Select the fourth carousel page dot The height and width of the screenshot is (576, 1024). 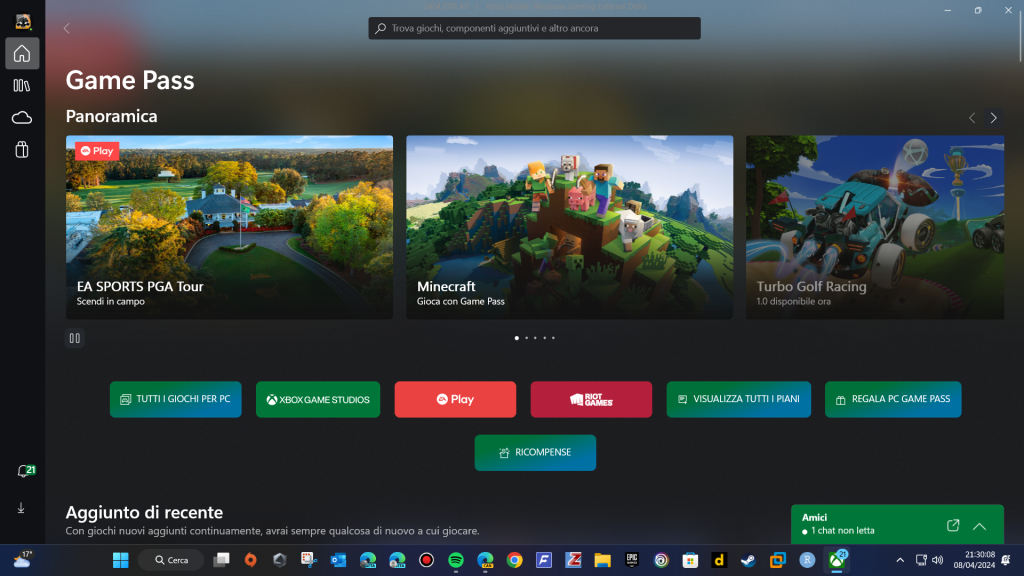(x=545, y=338)
